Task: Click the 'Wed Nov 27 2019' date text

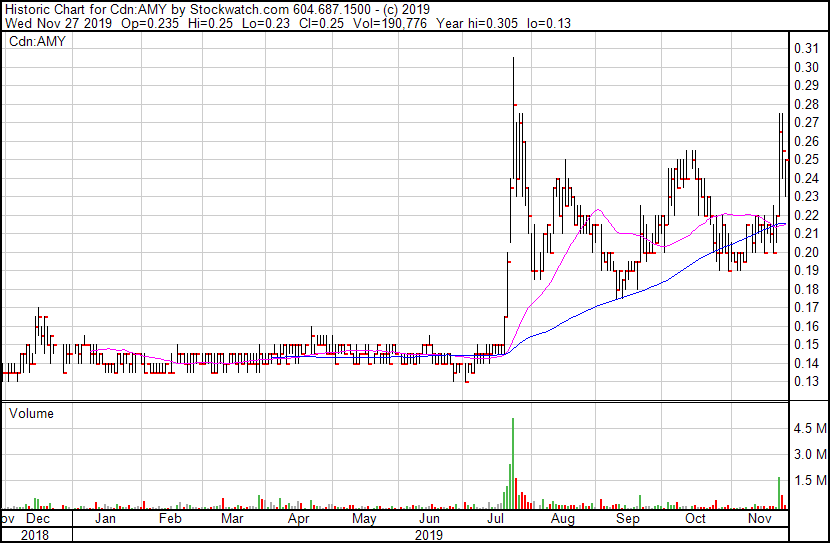Action: pos(59,23)
